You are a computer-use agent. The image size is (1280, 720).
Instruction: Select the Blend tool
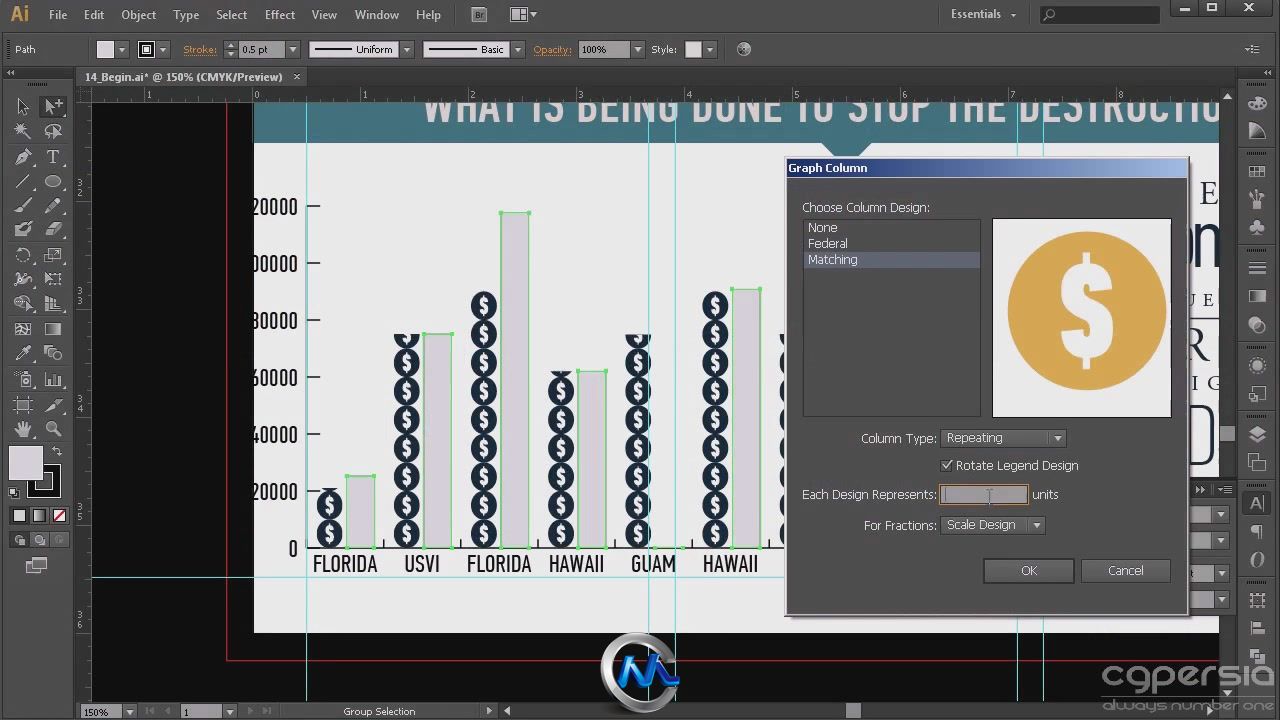click(x=53, y=354)
